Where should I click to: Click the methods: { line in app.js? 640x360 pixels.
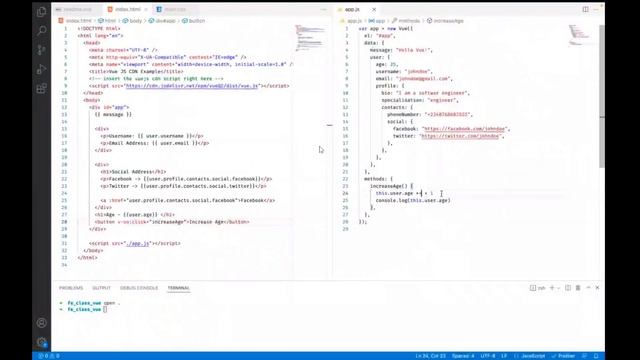[378, 179]
